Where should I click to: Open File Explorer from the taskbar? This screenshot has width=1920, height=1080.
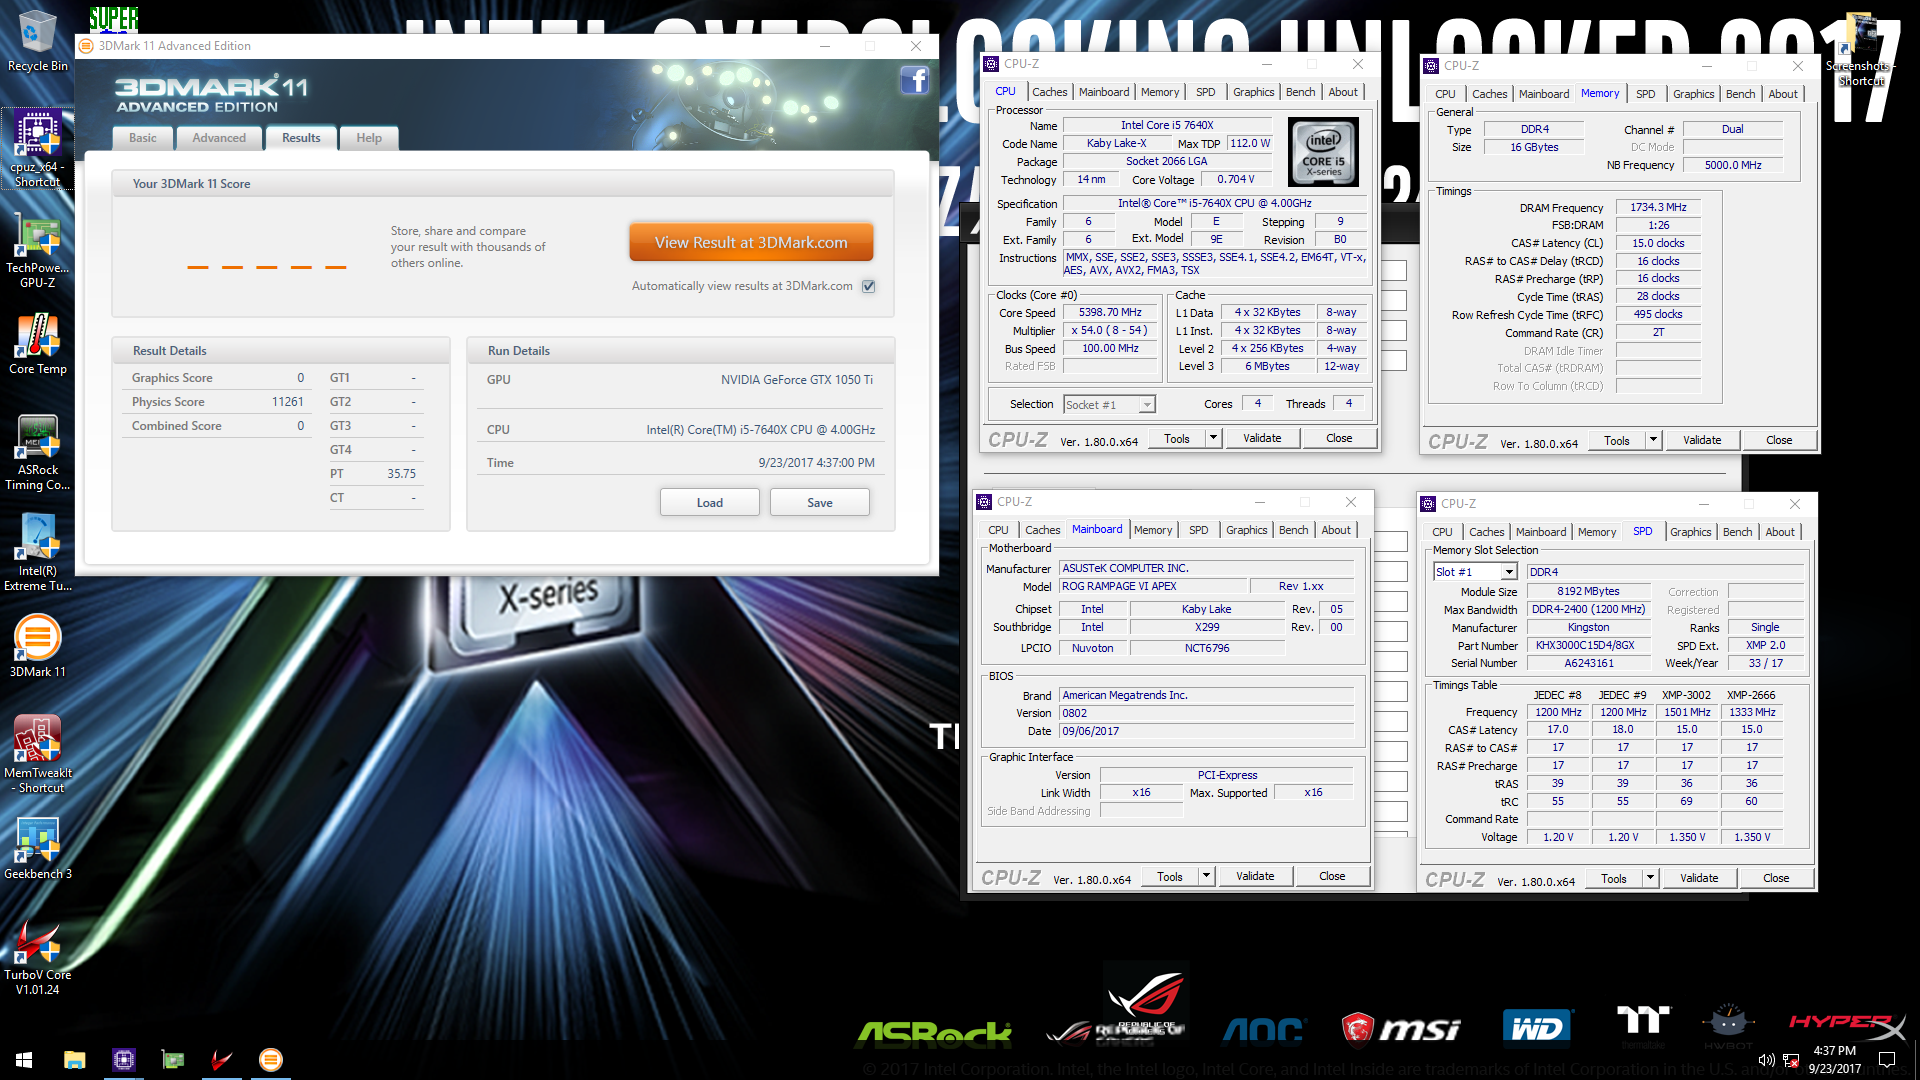click(74, 1060)
